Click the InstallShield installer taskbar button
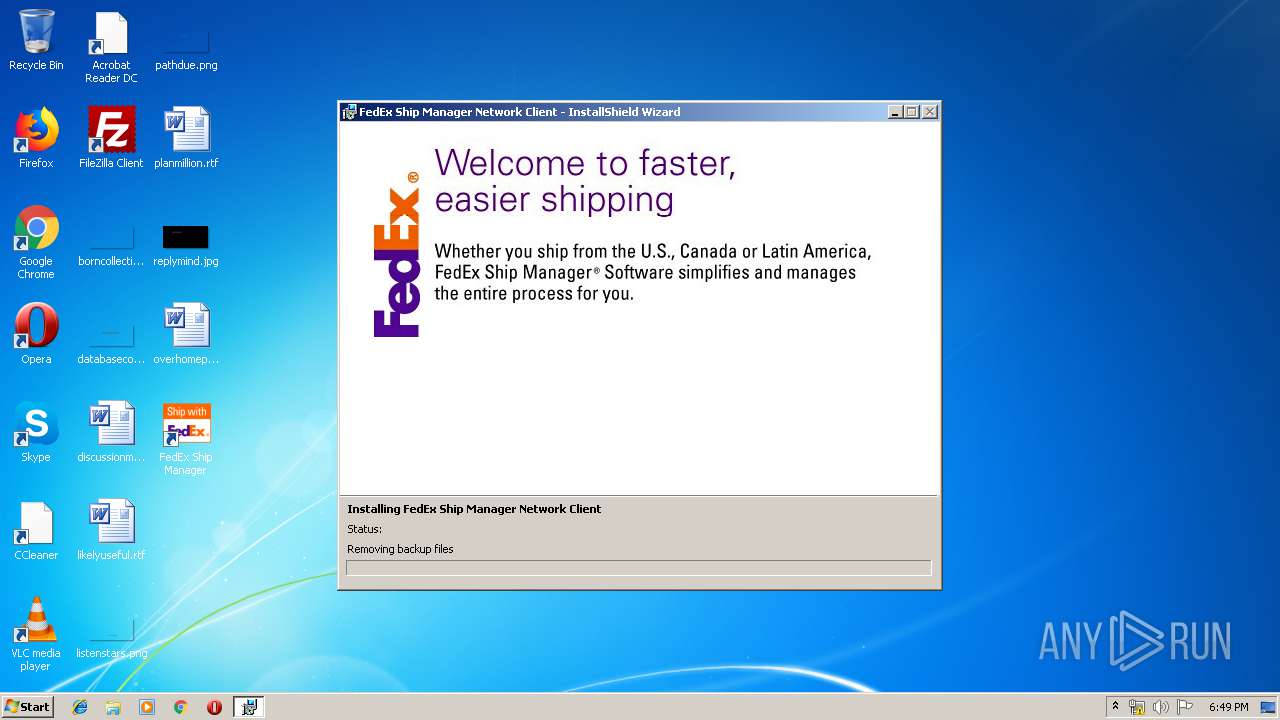The width and height of the screenshot is (1280, 720). [x=248, y=707]
